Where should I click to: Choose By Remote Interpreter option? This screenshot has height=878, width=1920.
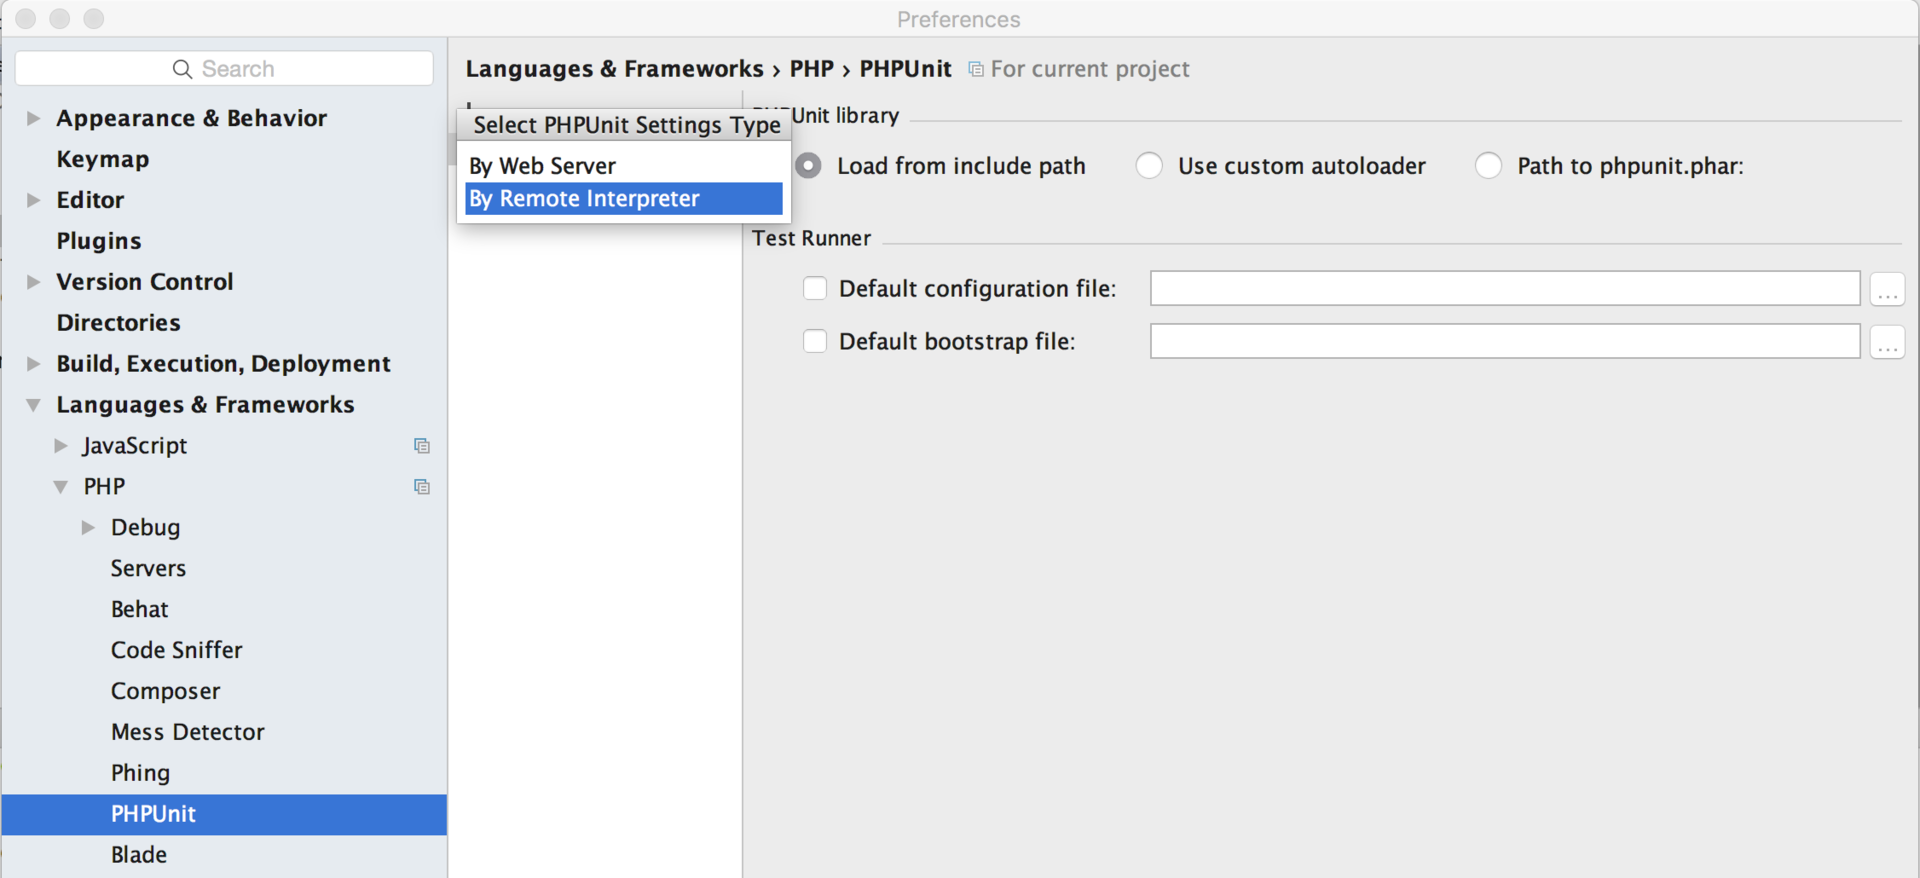click(x=624, y=198)
